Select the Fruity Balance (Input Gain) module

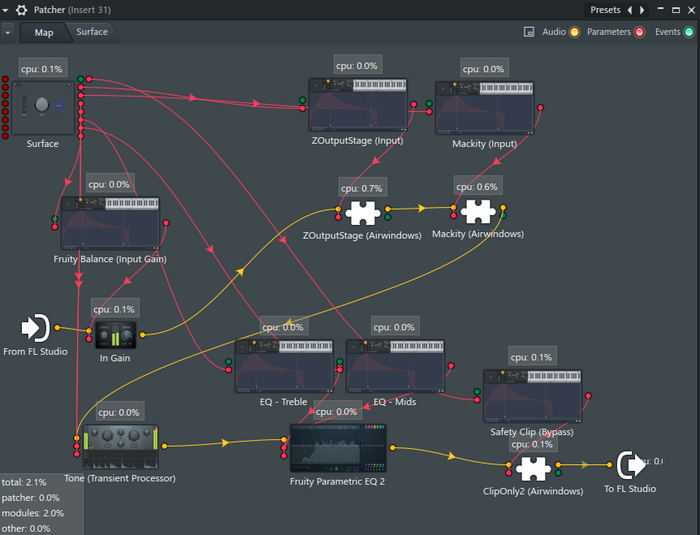coord(110,223)
